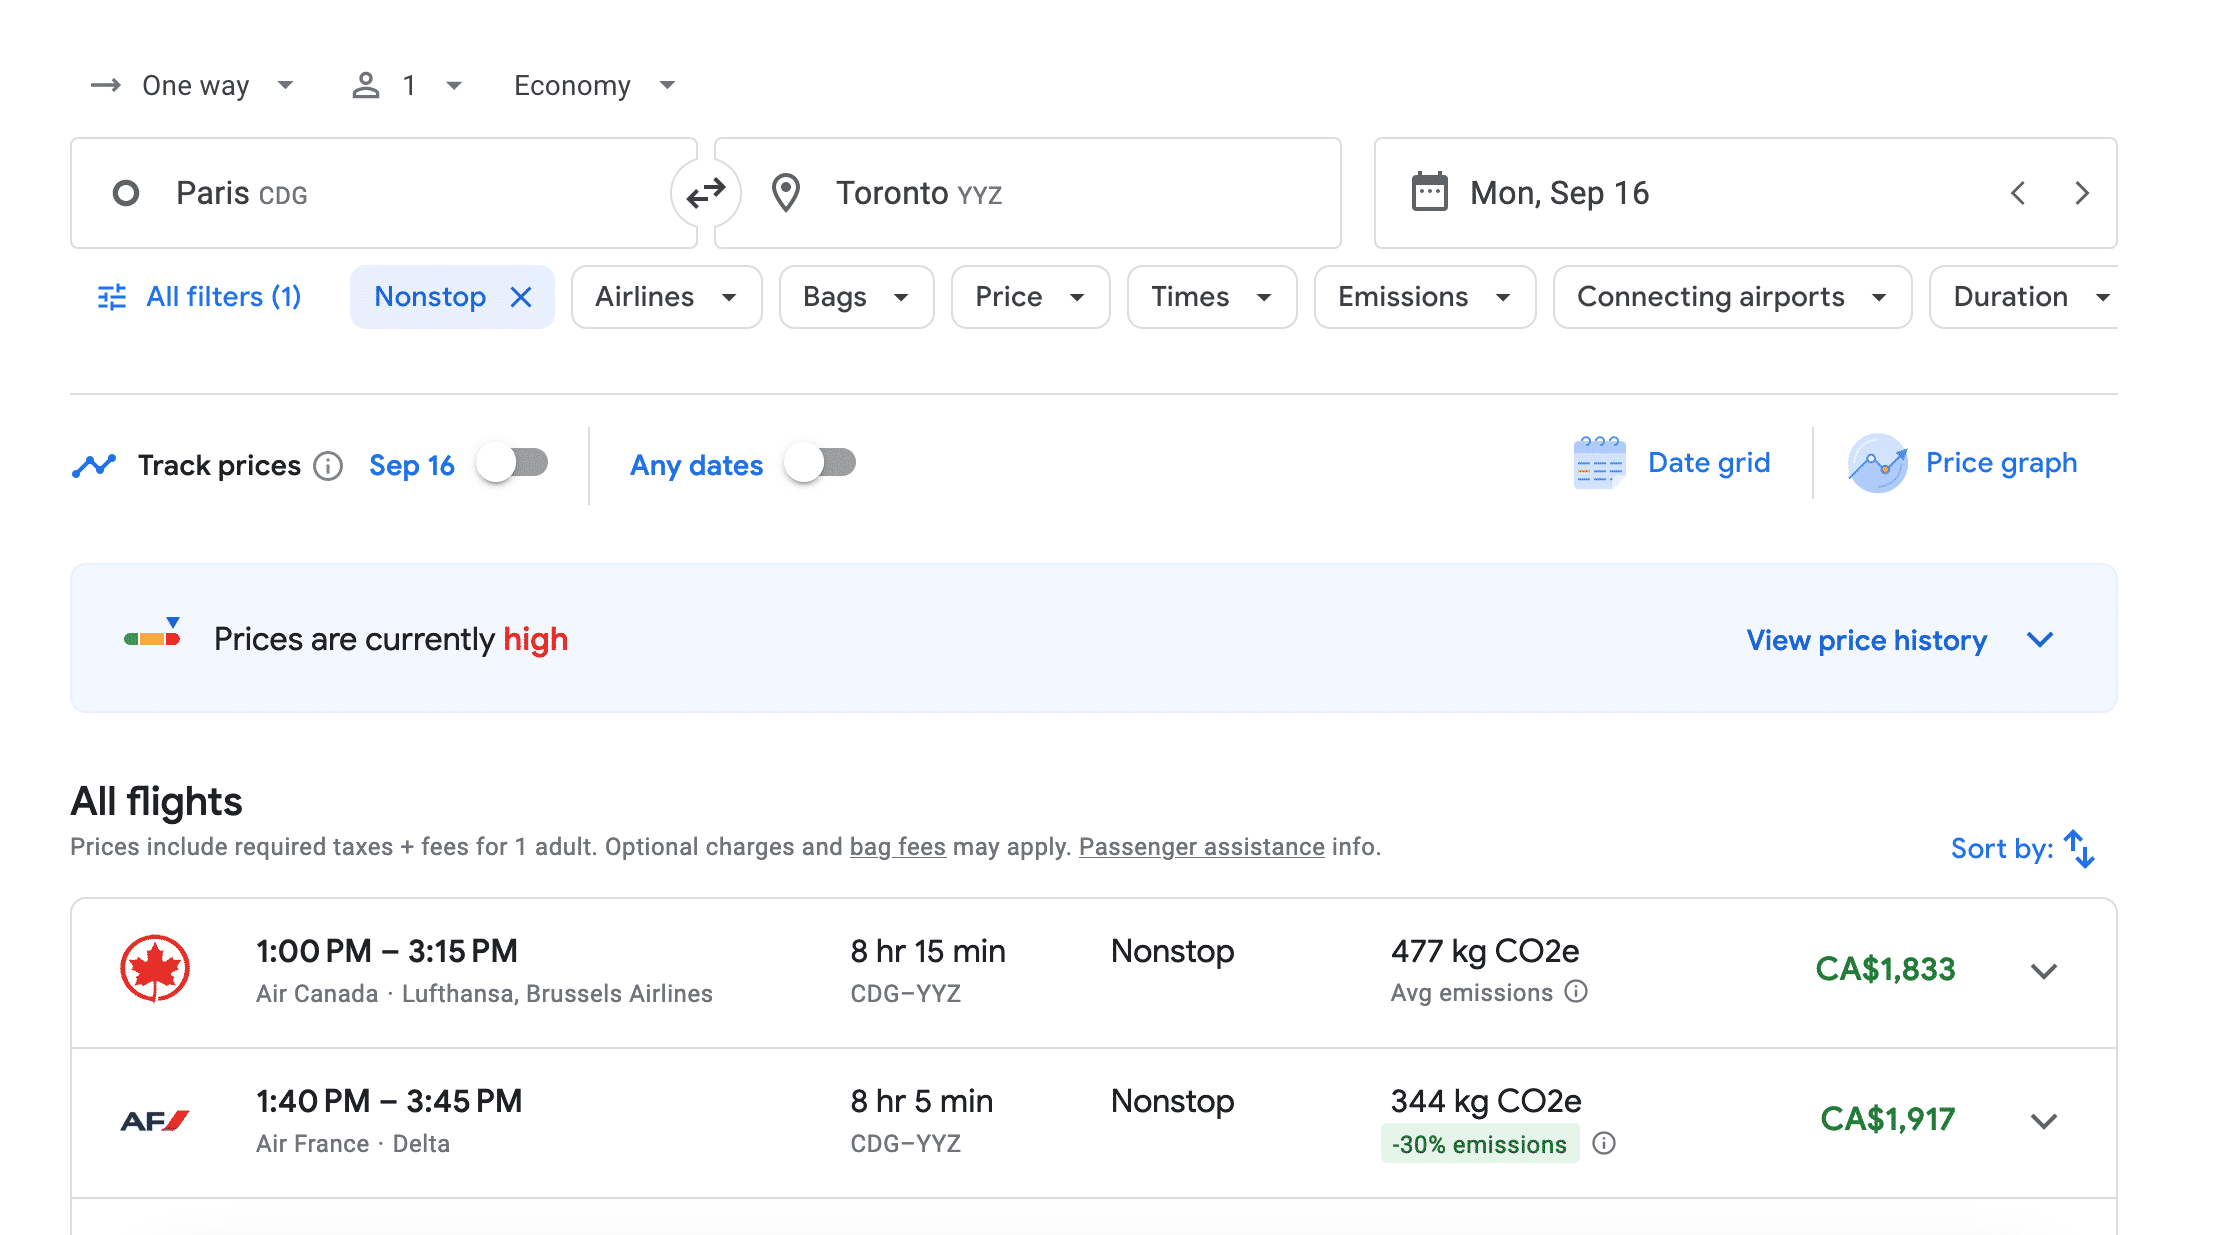Remove the Nonstop filter
2214x1235 pixels.
521,297
